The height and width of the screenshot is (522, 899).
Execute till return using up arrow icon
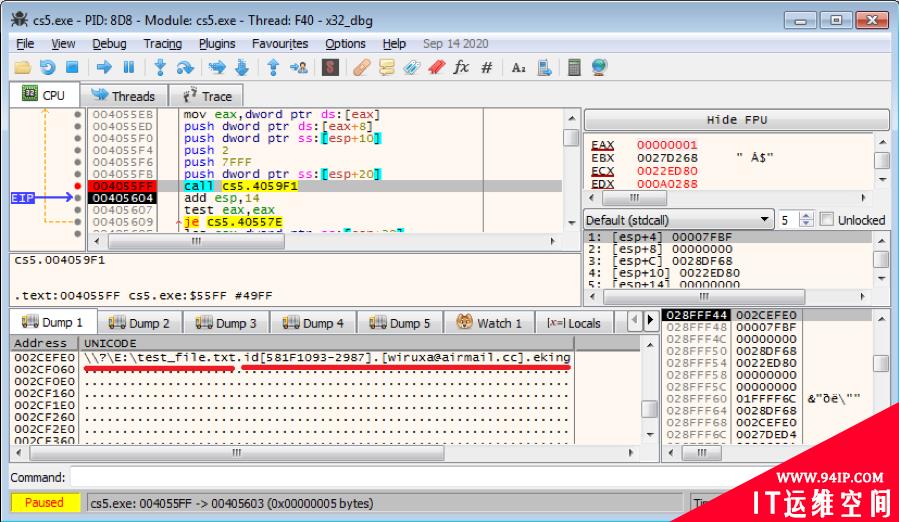click(x=273, y=68)
